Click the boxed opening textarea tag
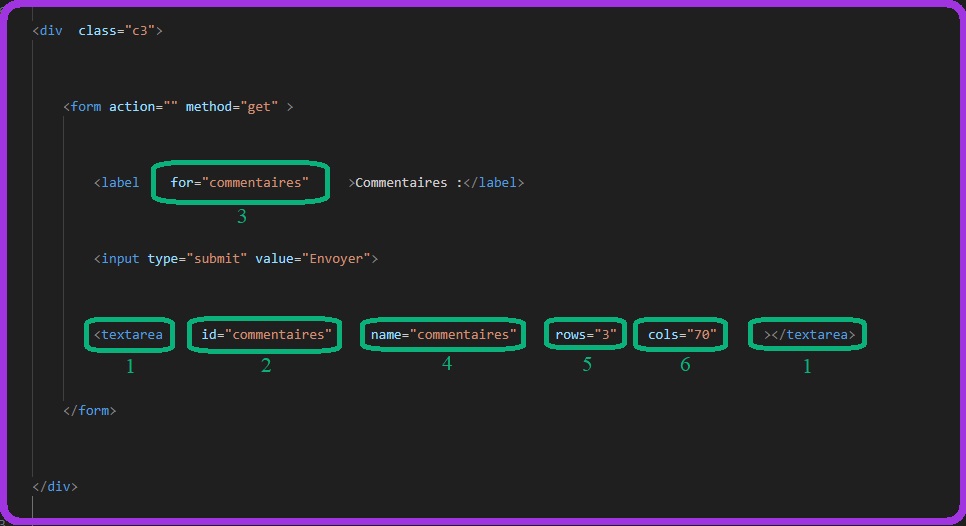966x526 pixels. (128, 334)
